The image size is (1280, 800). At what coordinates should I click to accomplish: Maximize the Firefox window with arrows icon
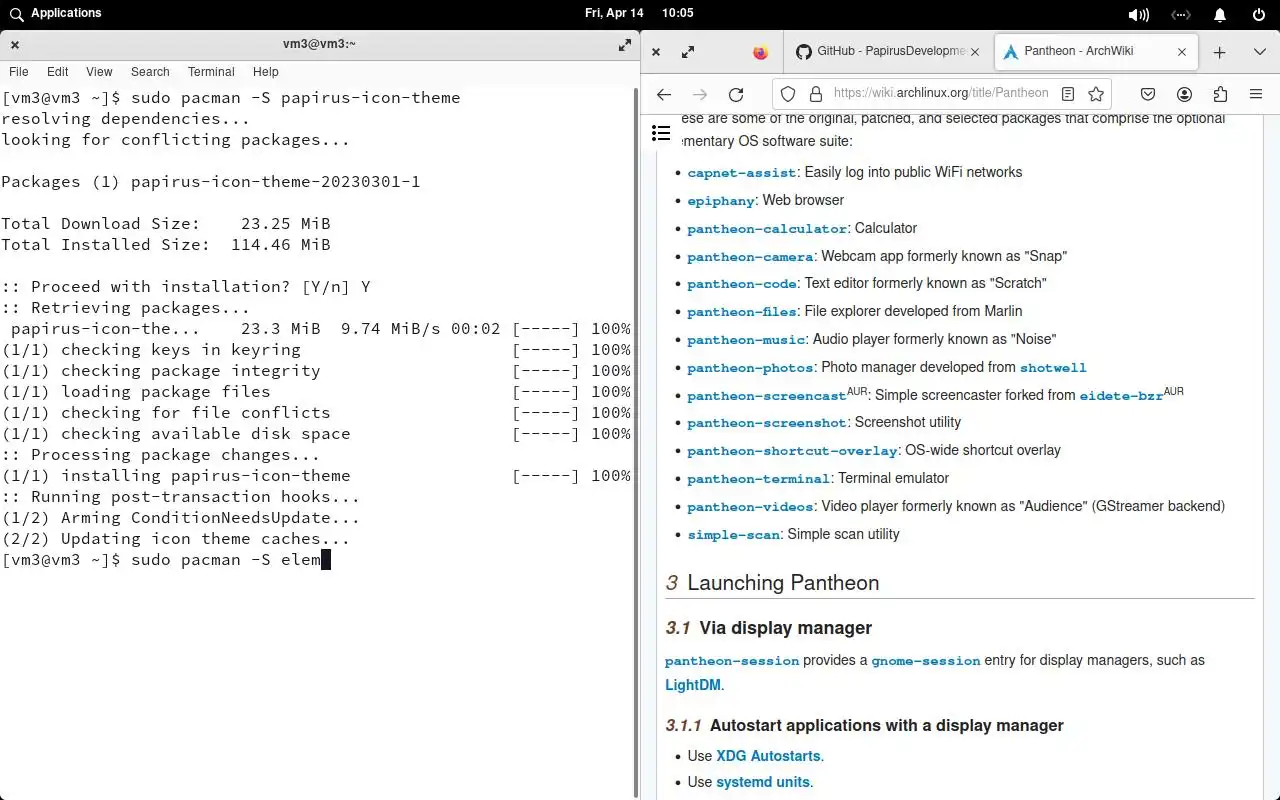[688, 52]
